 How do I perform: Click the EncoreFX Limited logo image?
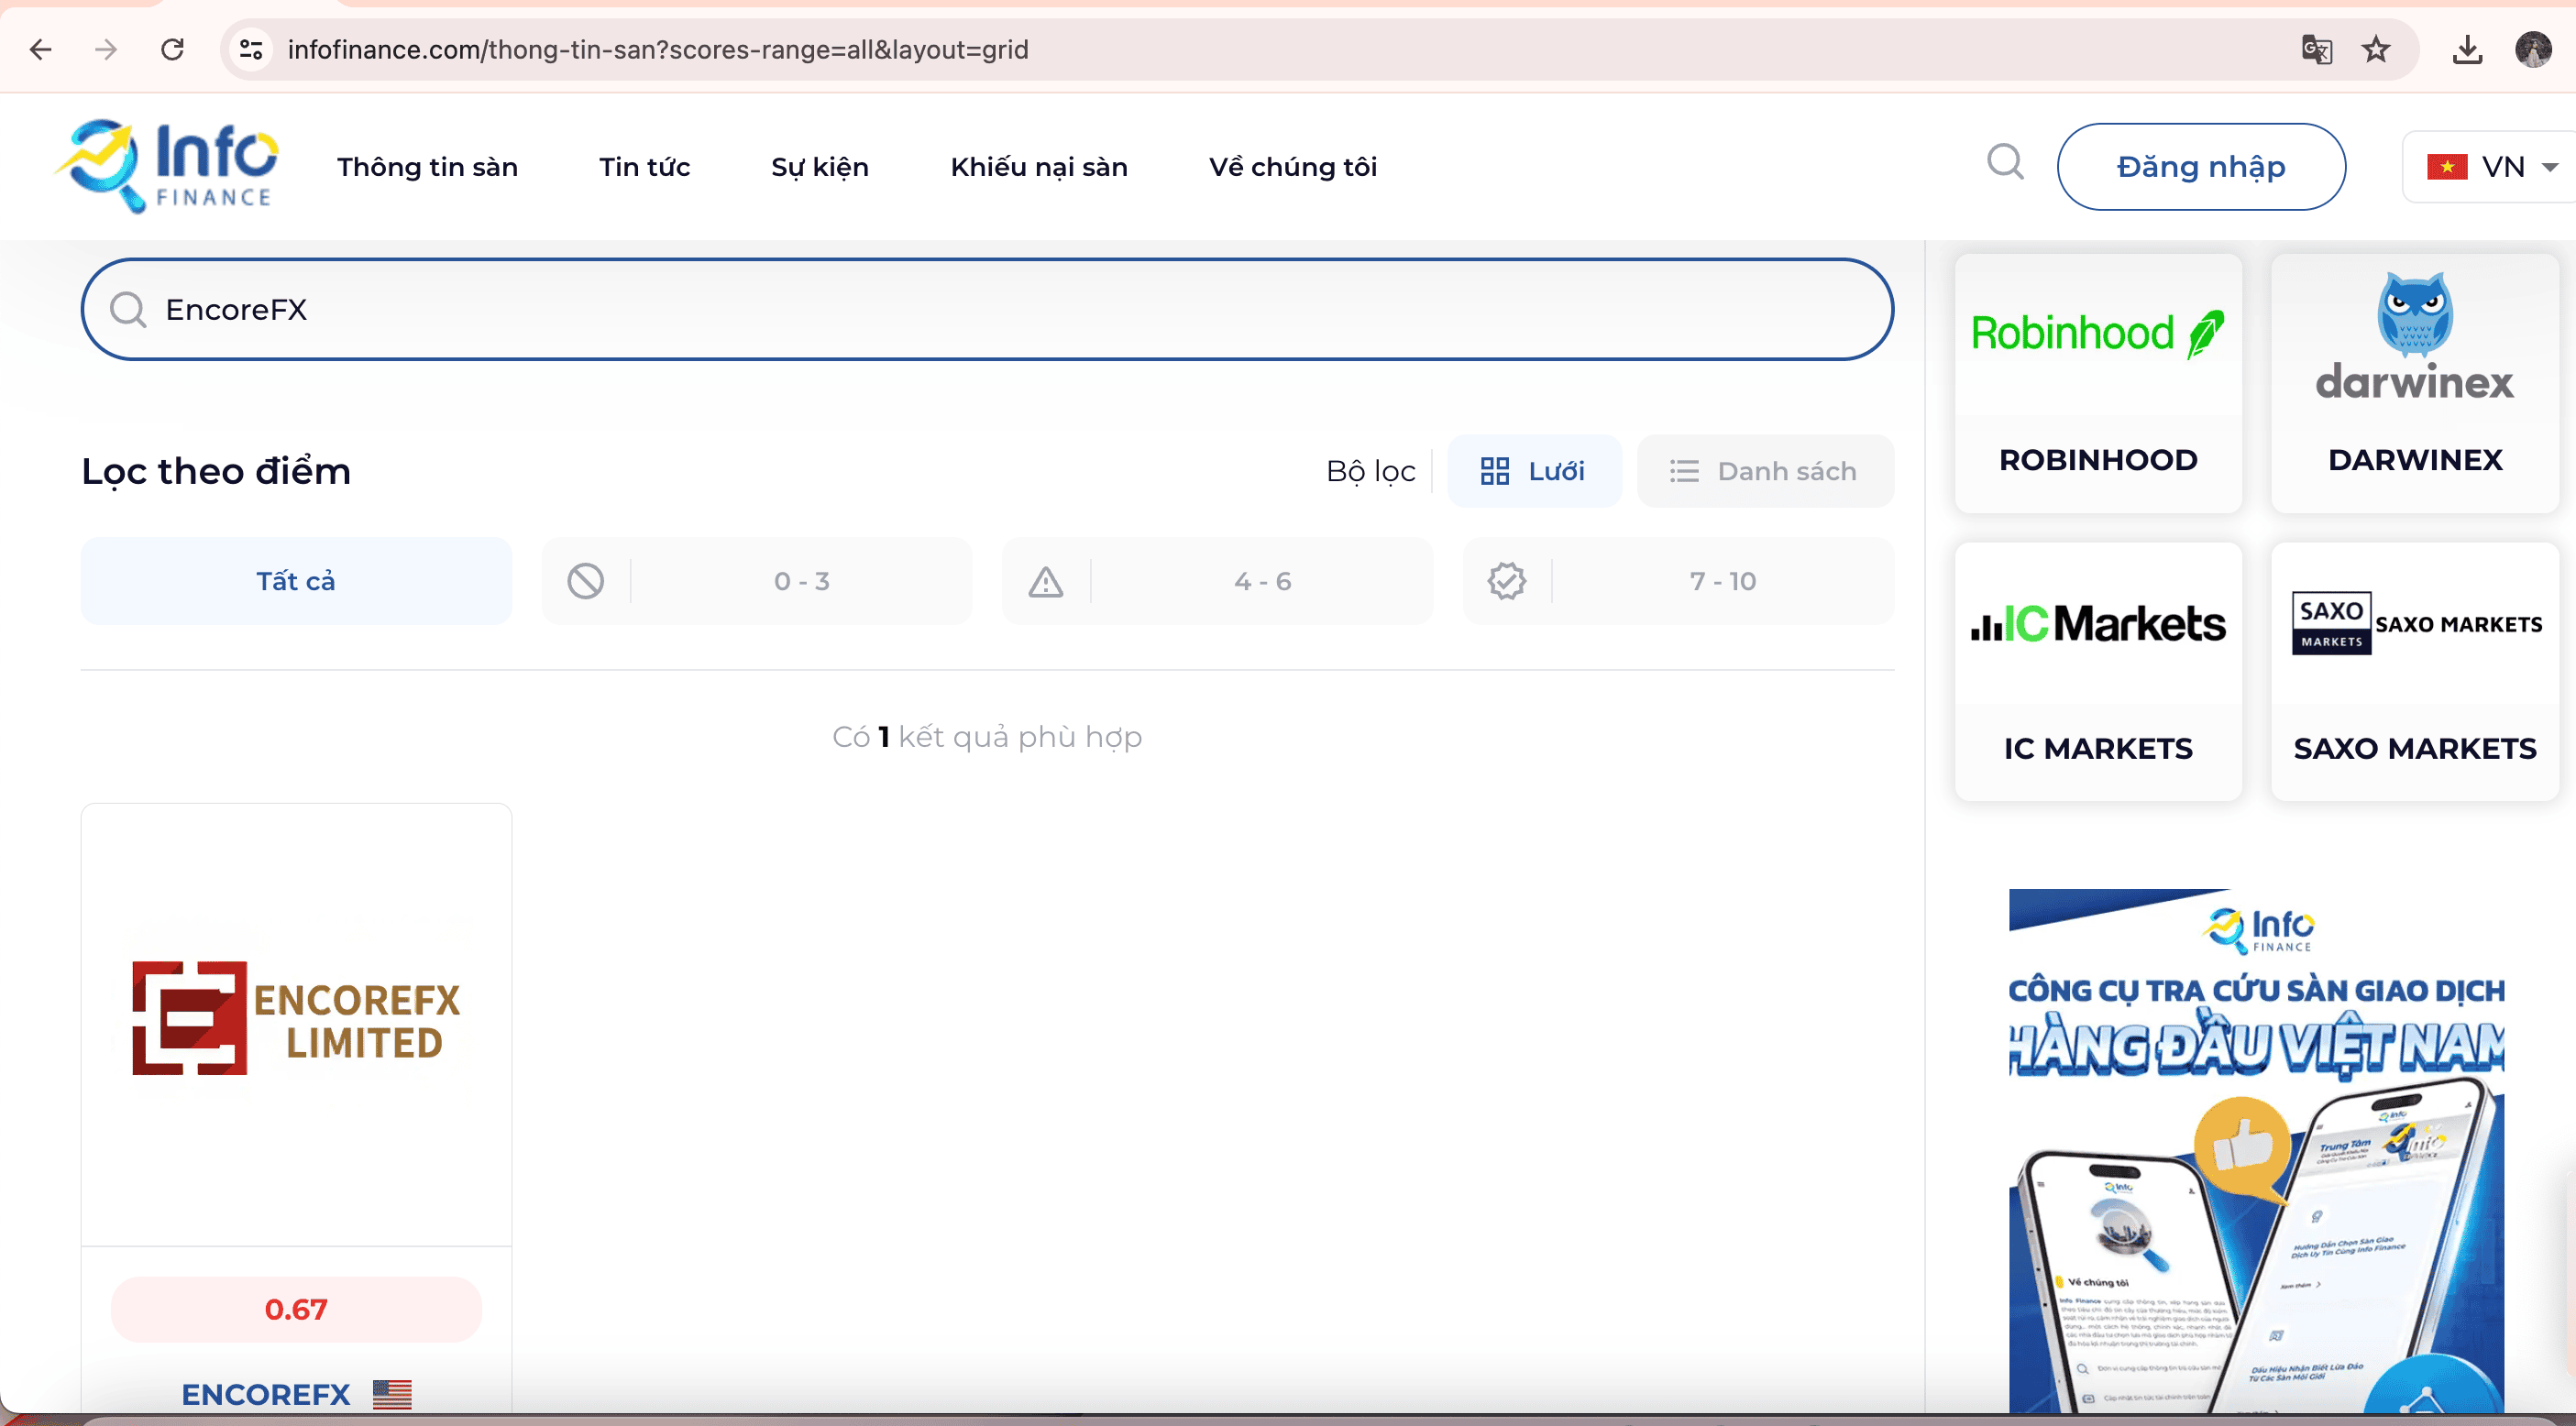296,1019
